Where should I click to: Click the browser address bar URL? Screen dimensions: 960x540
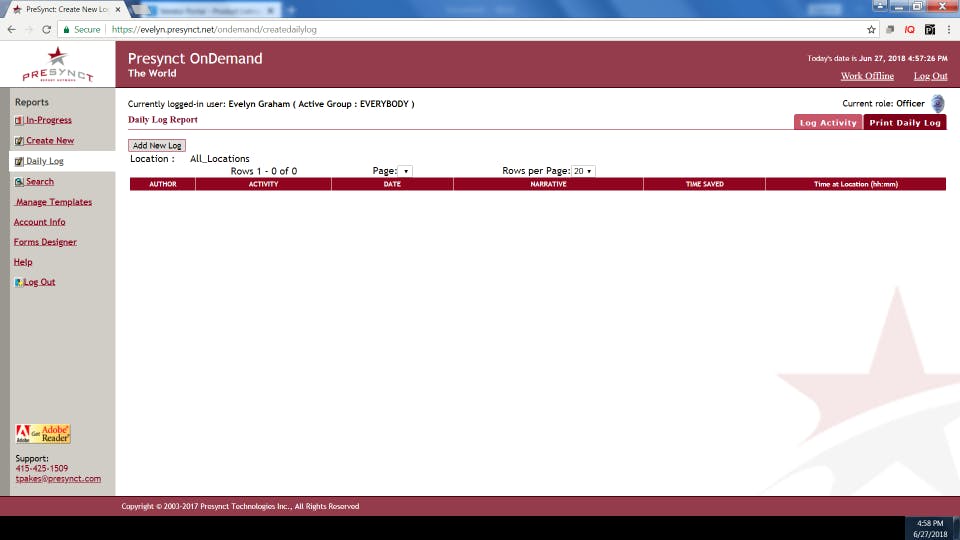[x=214, y=29]
